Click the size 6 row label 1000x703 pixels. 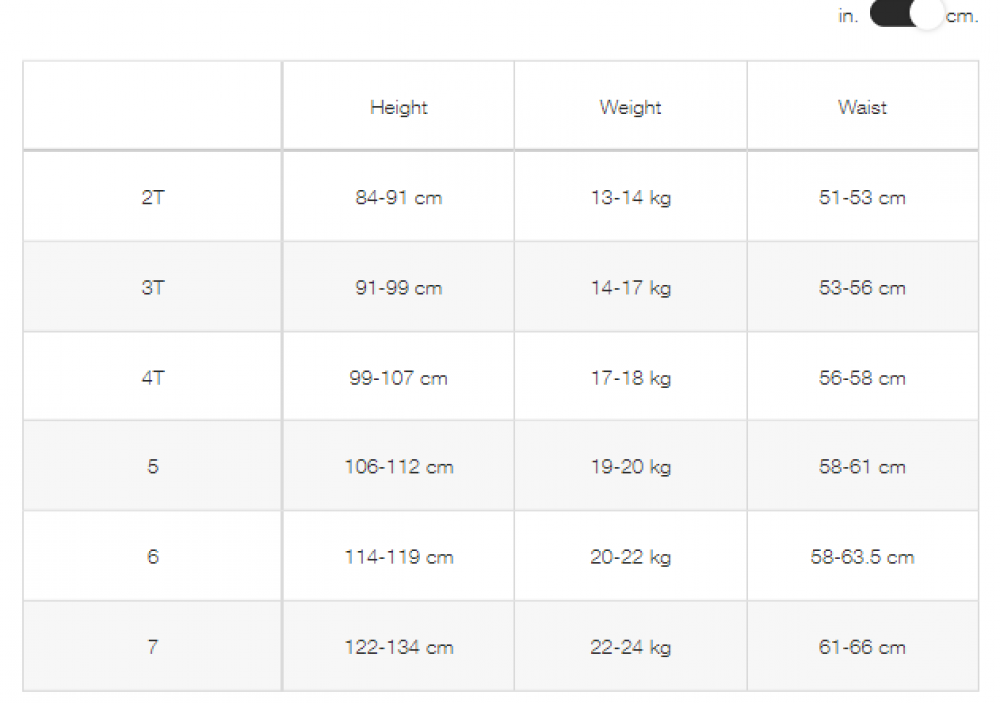pos(152,556)
